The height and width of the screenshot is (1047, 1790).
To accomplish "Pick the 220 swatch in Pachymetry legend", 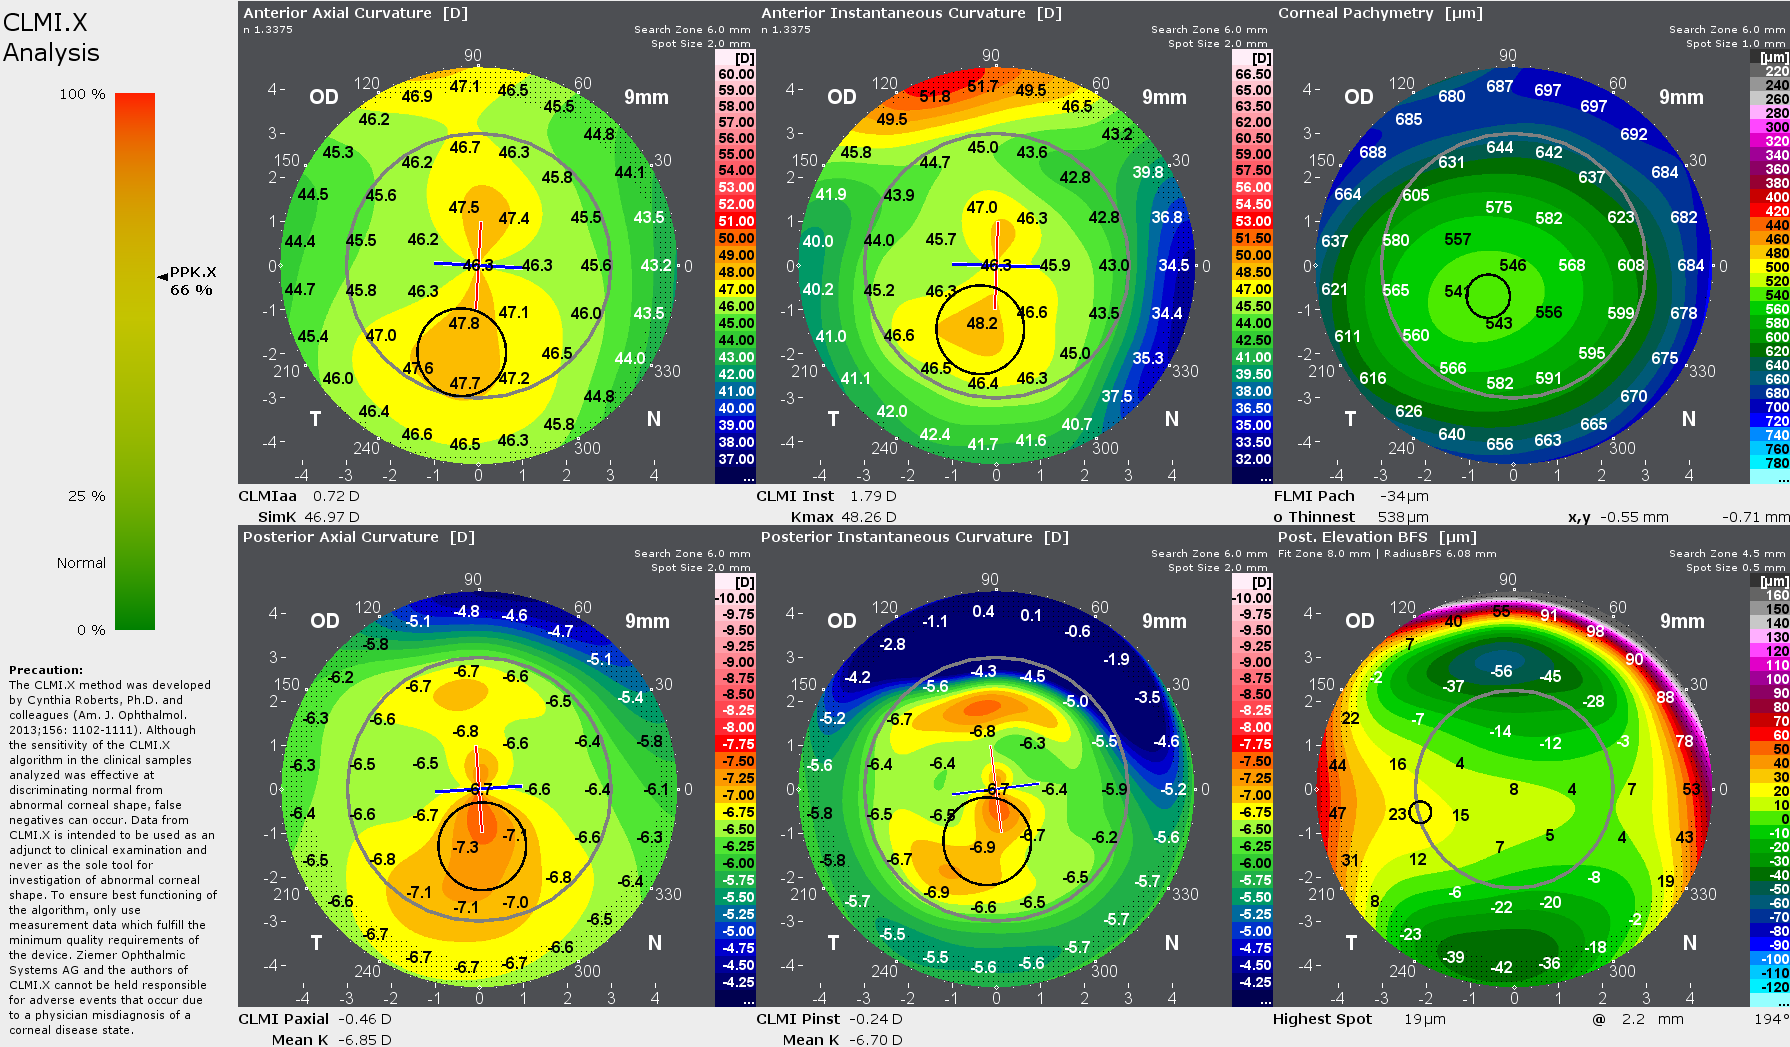I will tap(1769, 71).
